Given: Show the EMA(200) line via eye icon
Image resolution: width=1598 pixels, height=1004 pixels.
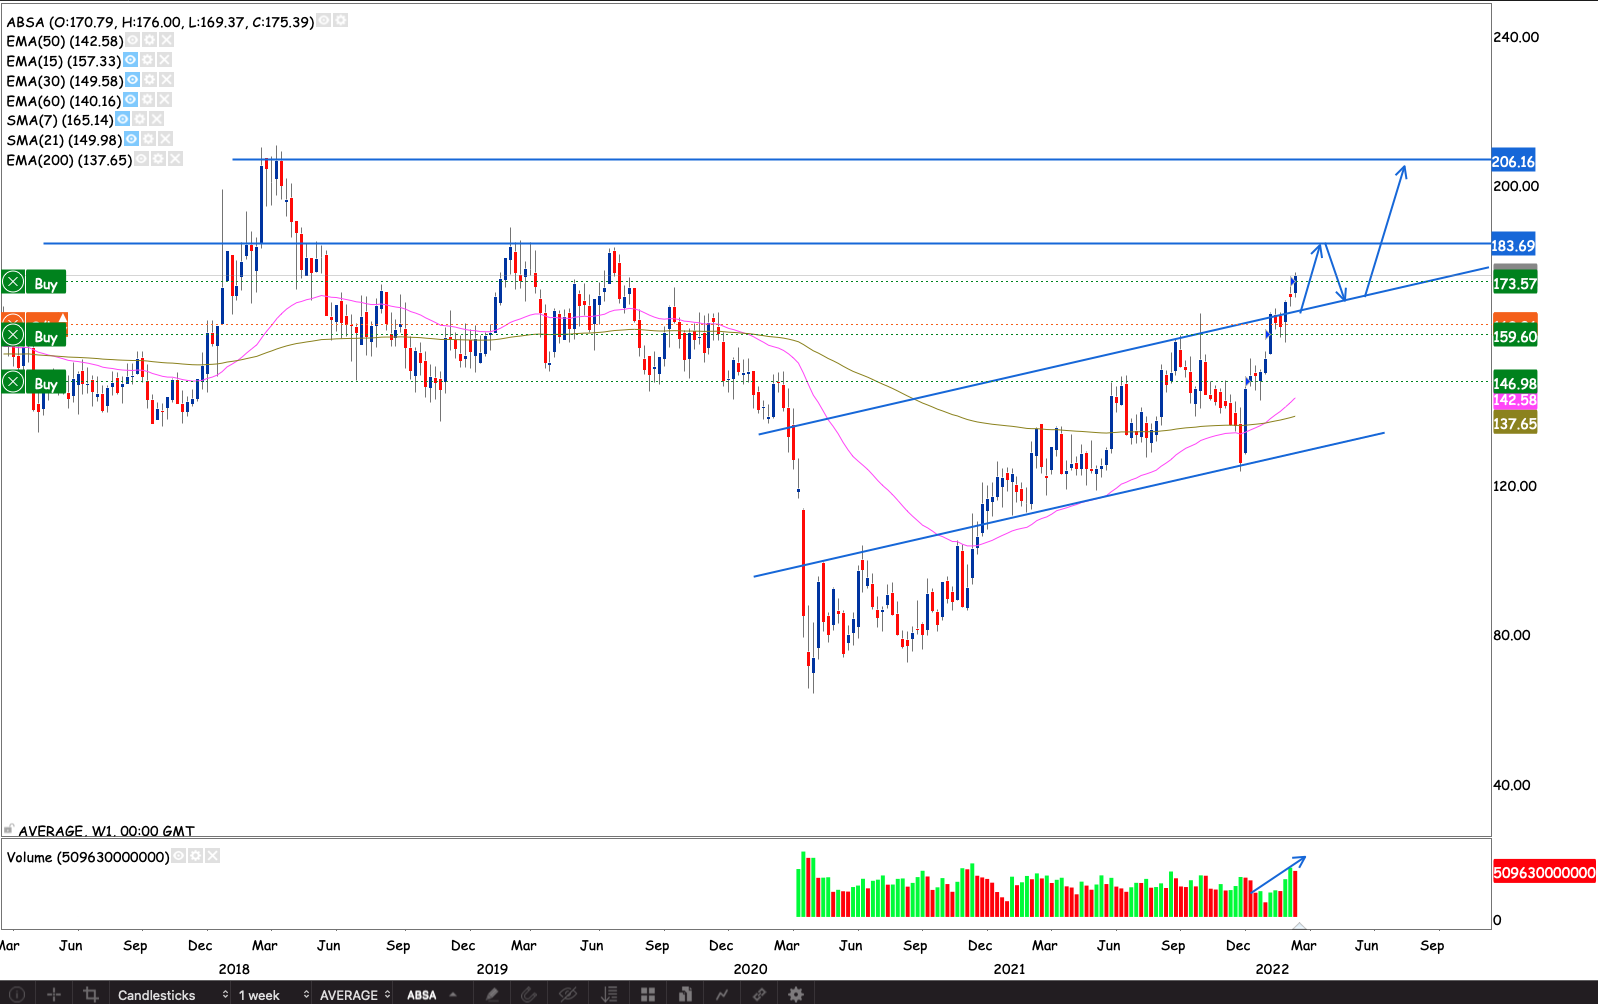Looking at the screenshot, I should coord(141,159).
